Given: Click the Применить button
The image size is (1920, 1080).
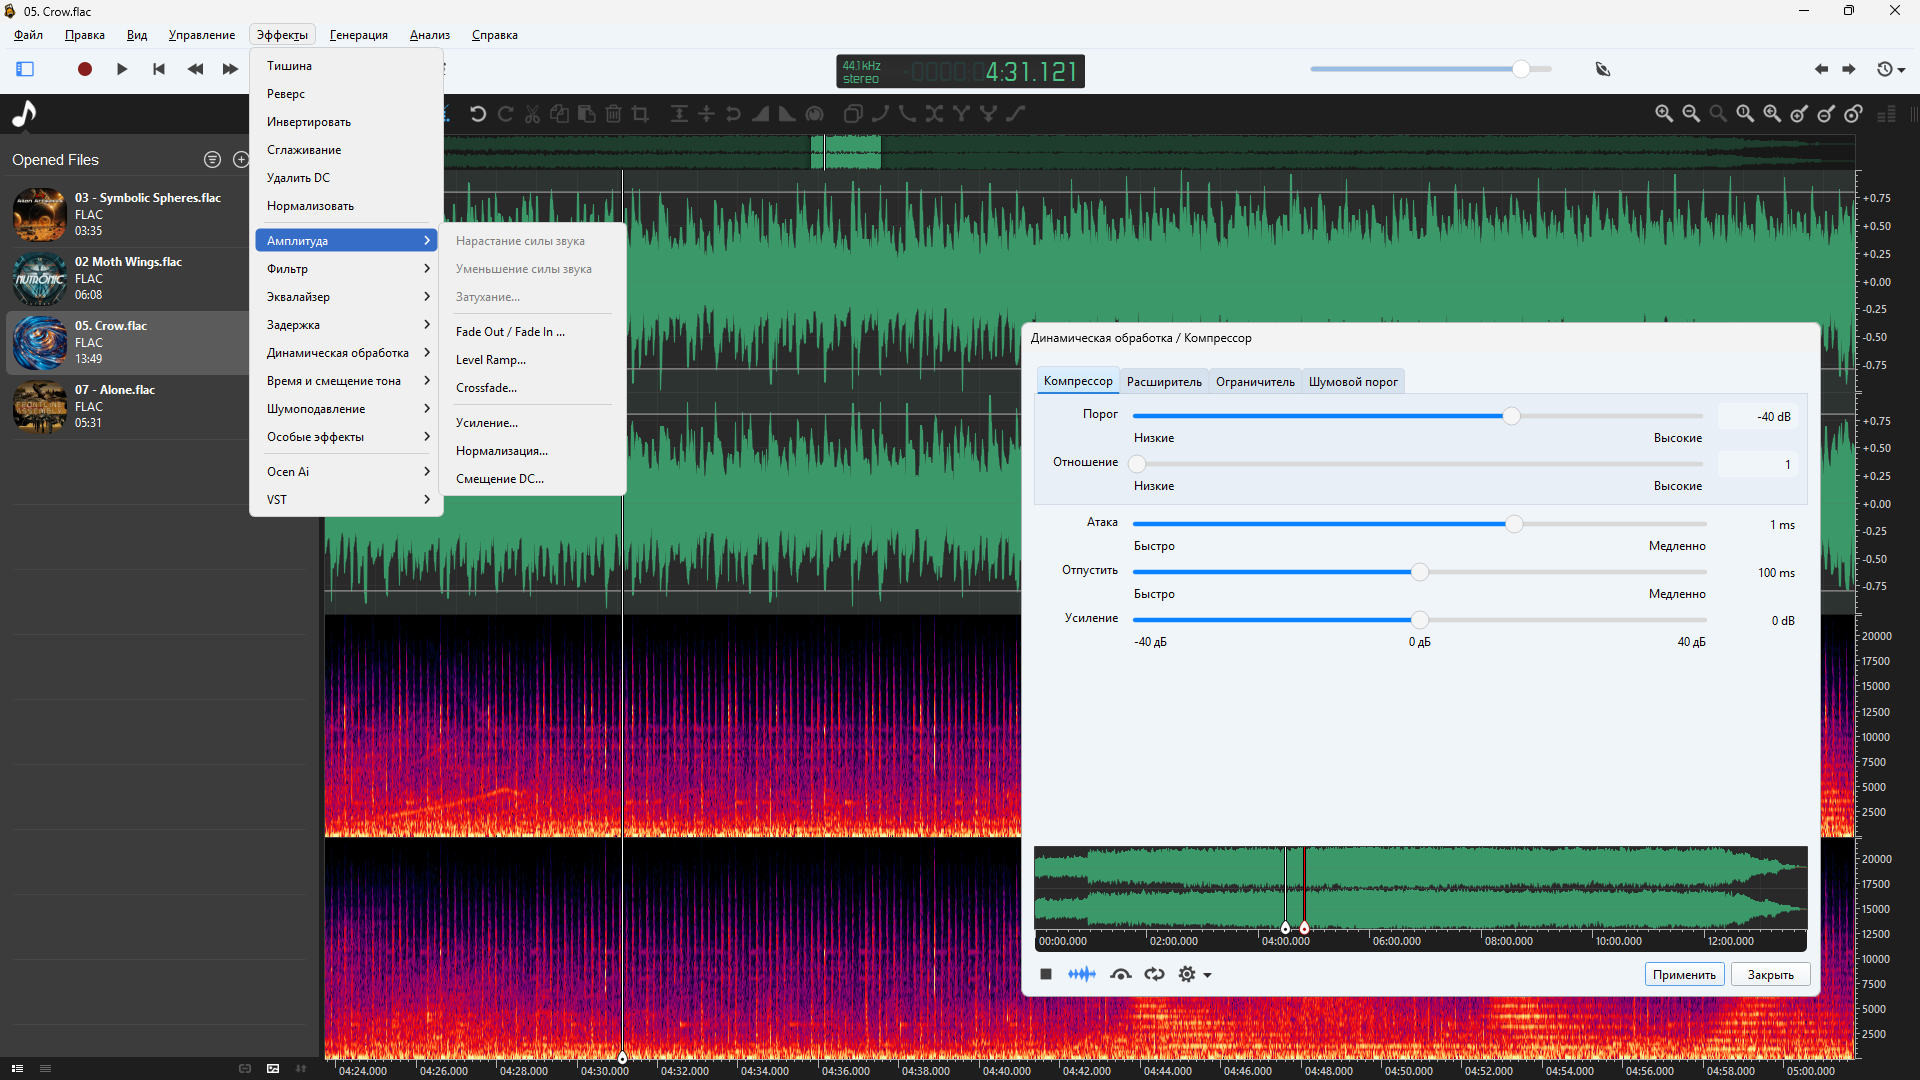Looking at the screenshot, I should (1683, 975).
